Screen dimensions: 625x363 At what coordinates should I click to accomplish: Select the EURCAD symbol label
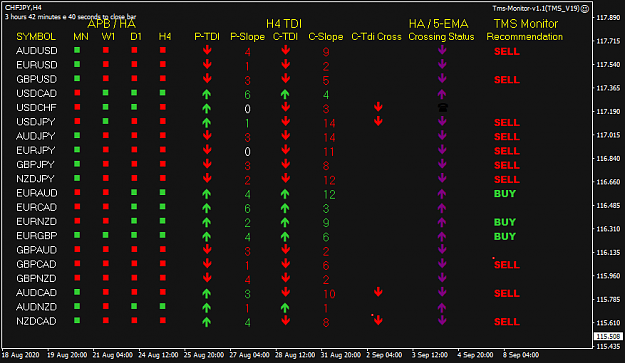pos(37,207)
